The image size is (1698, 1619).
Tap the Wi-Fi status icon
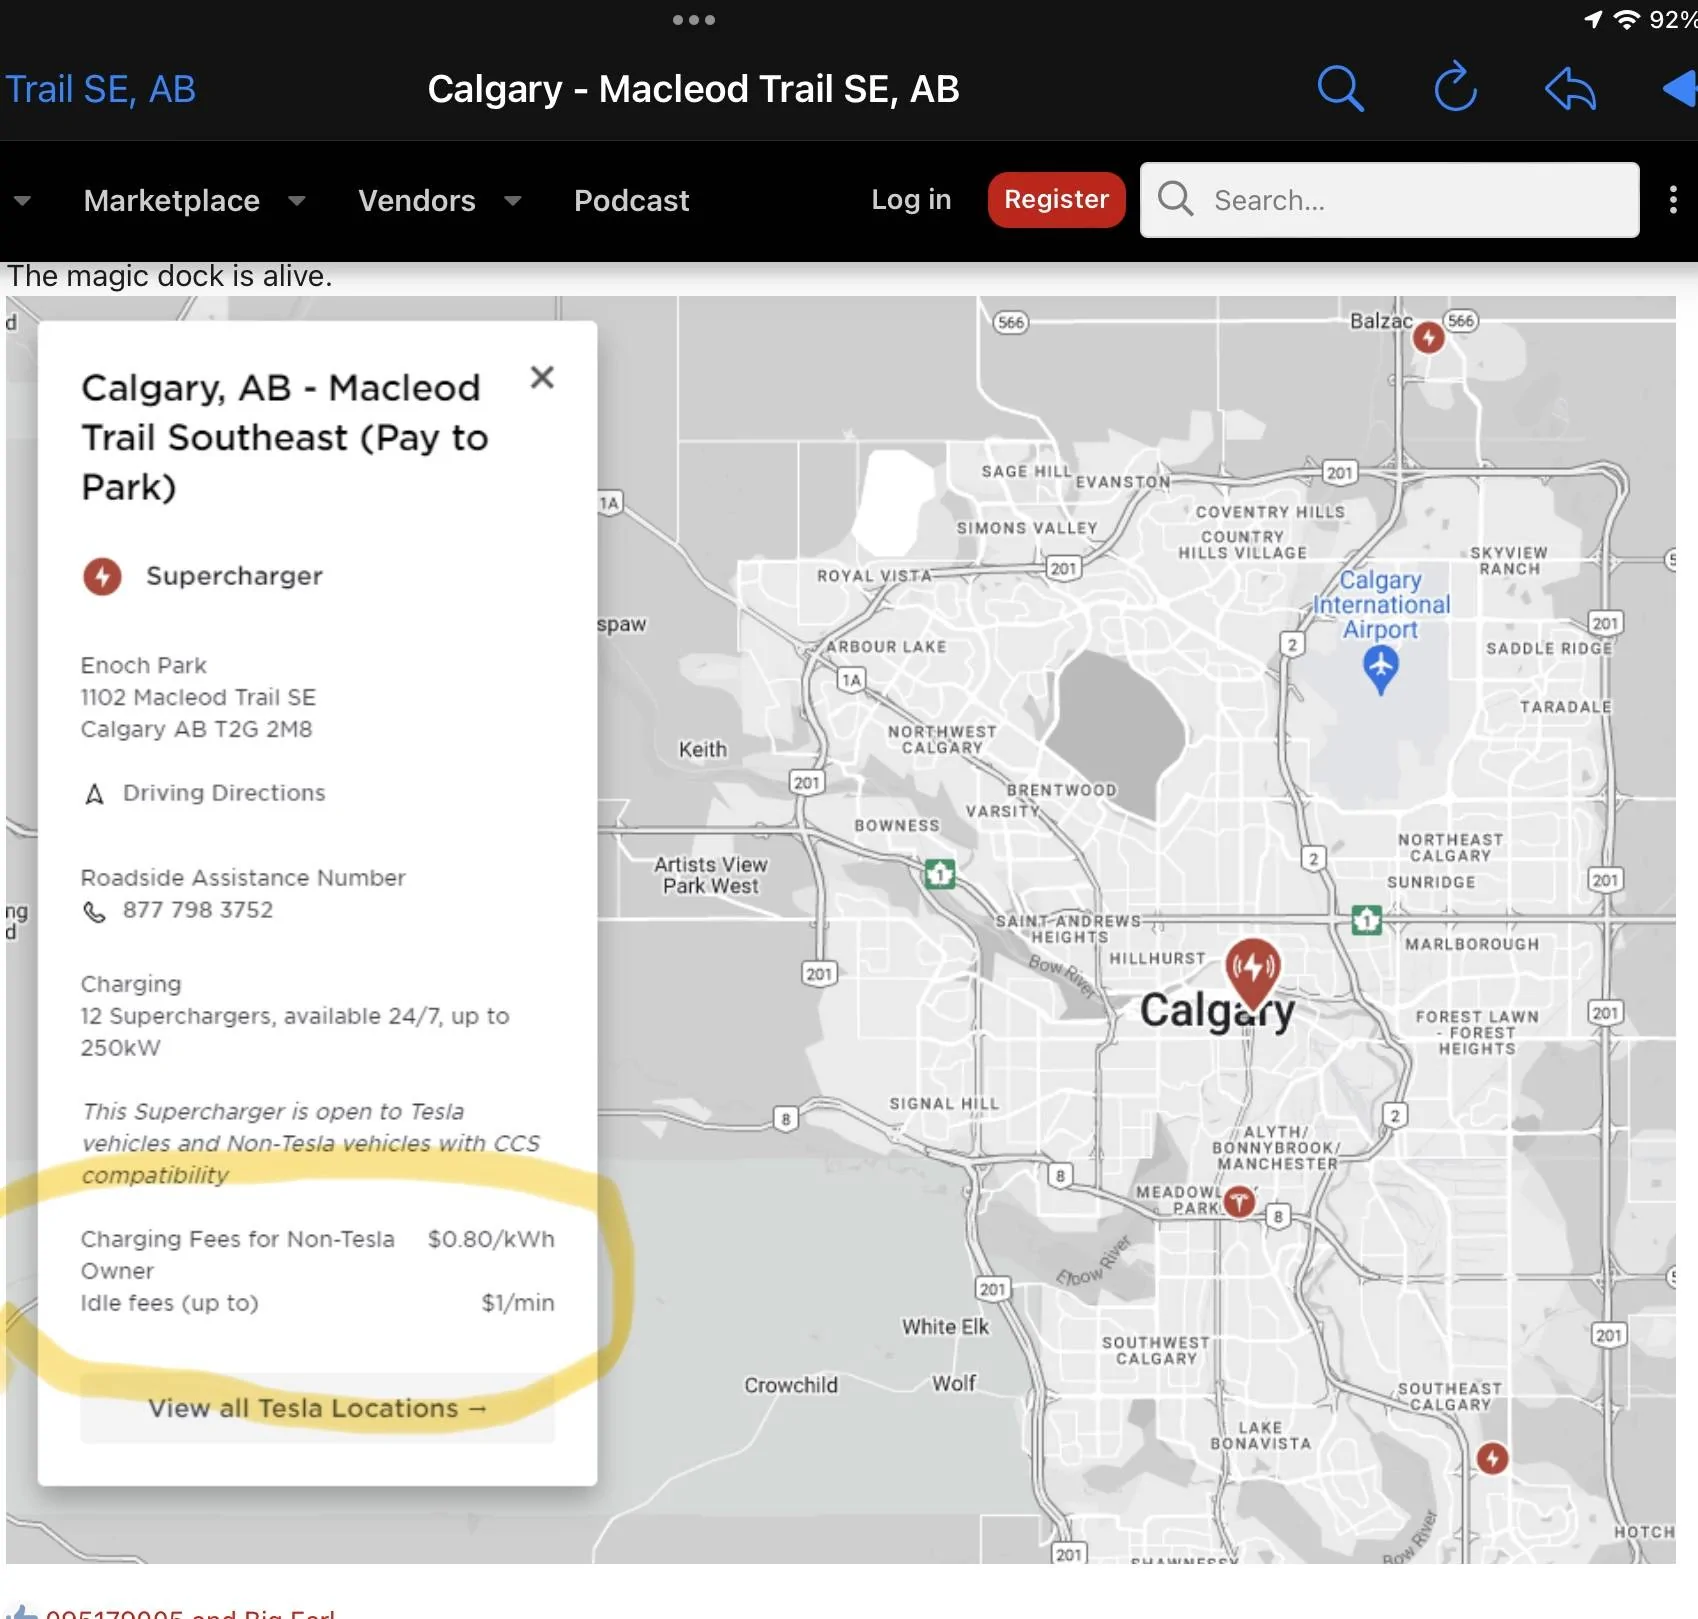pyautogui.click(x=1627, y=19)
